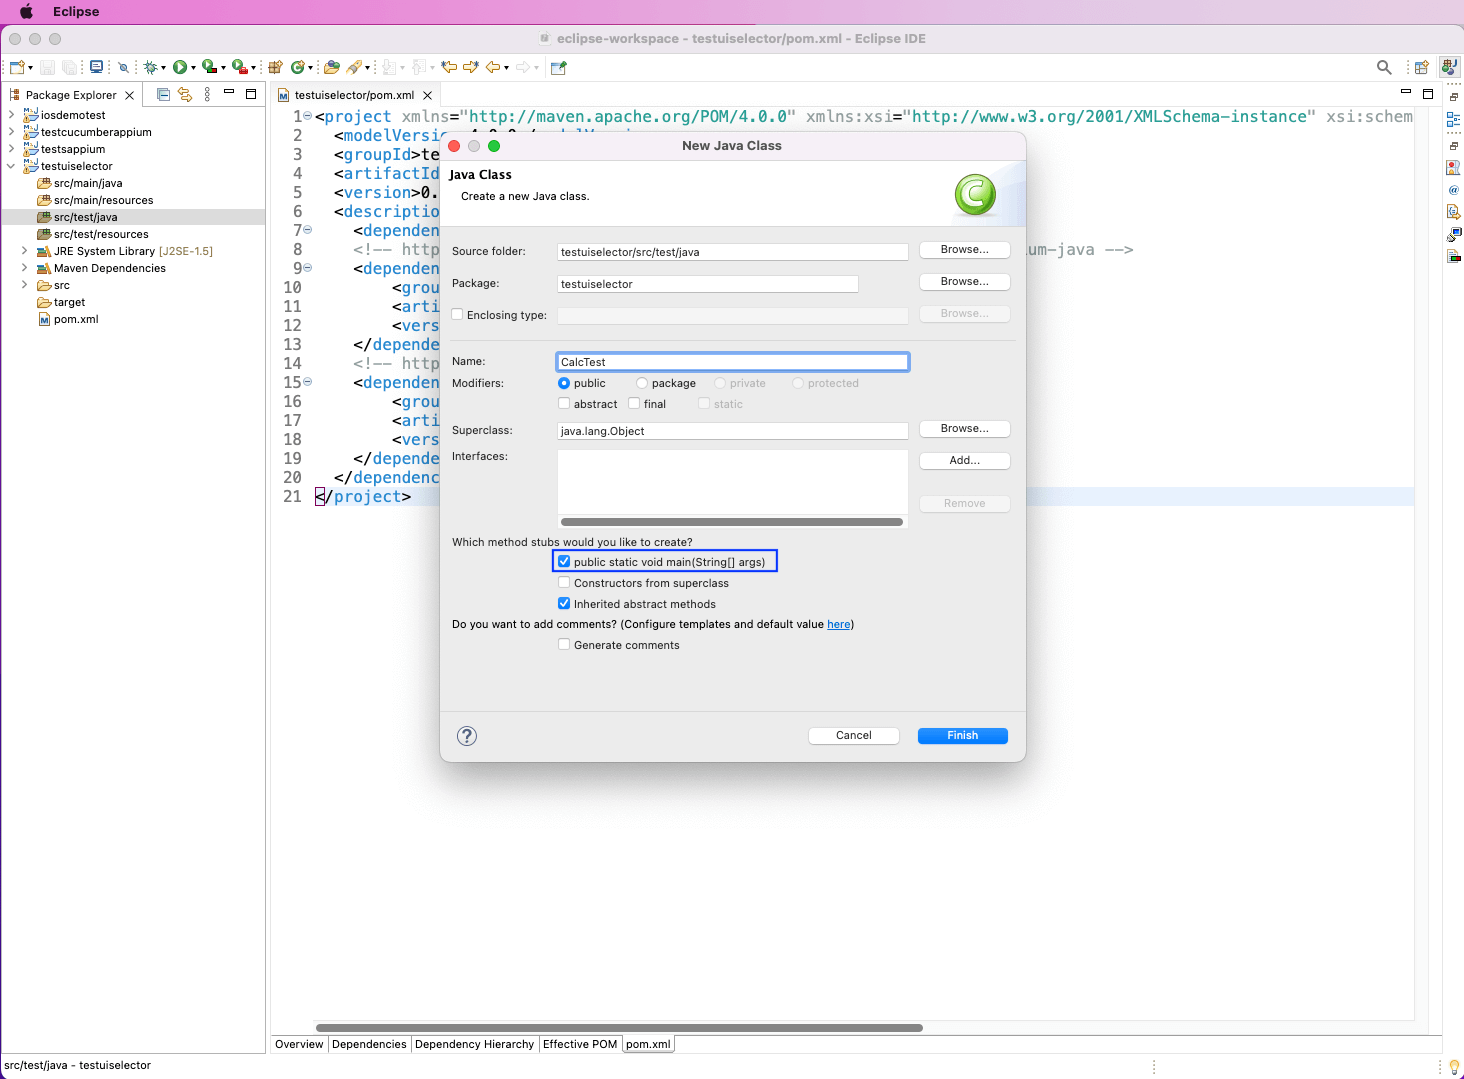Open the Javadoc view icon in right trim
Screen dimensions: 1464x1079
tap(1453, 189)
